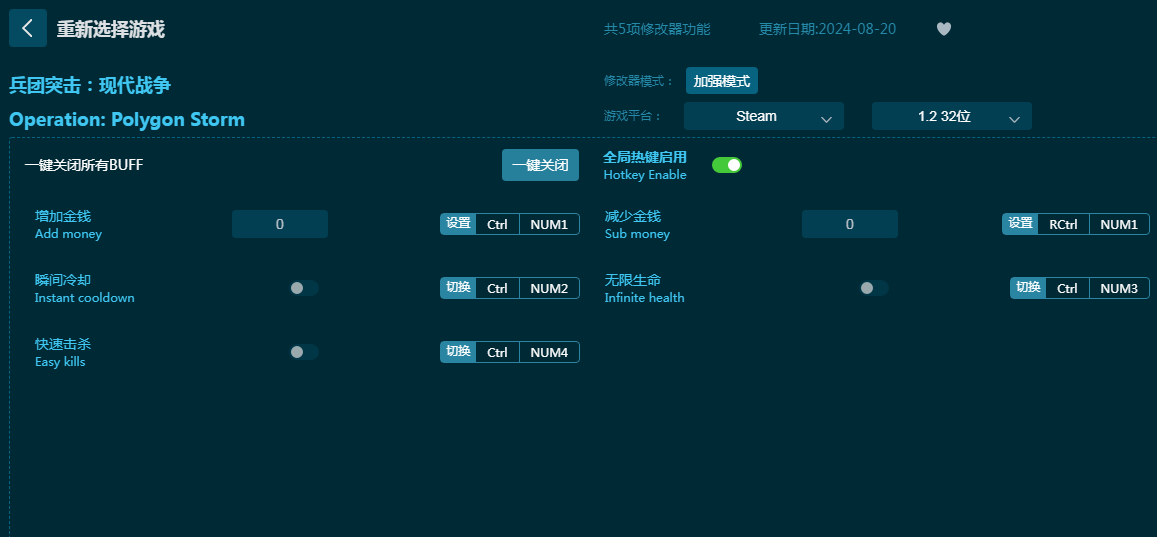Enable the Easy kills toggle
This screenshot has width=1157, height=537.
coord(303,352)
